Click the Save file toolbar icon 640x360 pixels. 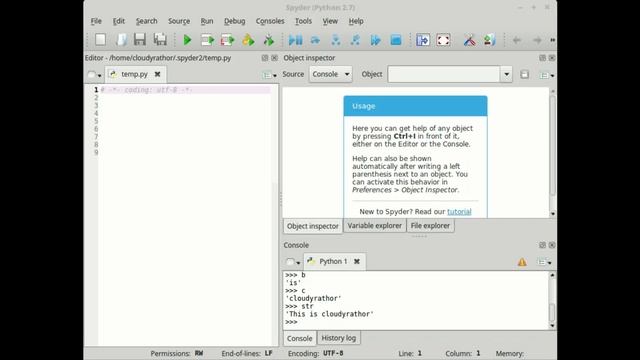pos(140,40)
